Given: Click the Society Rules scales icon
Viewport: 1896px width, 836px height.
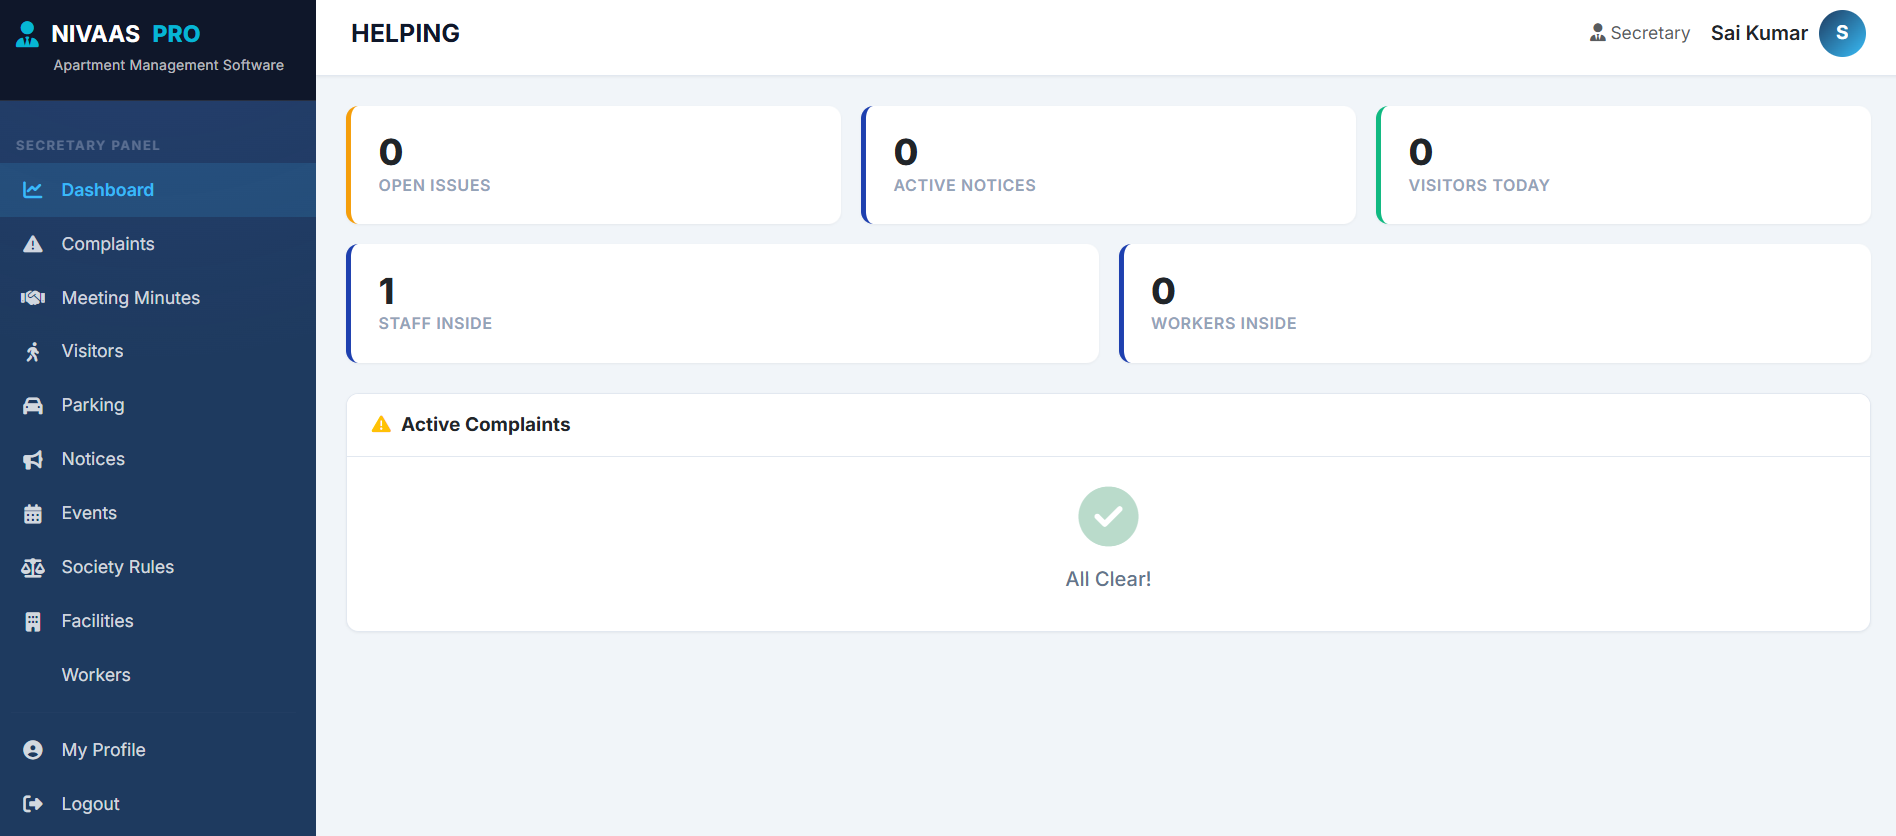Looking at the screenshot, I should [x=33, y=568].
